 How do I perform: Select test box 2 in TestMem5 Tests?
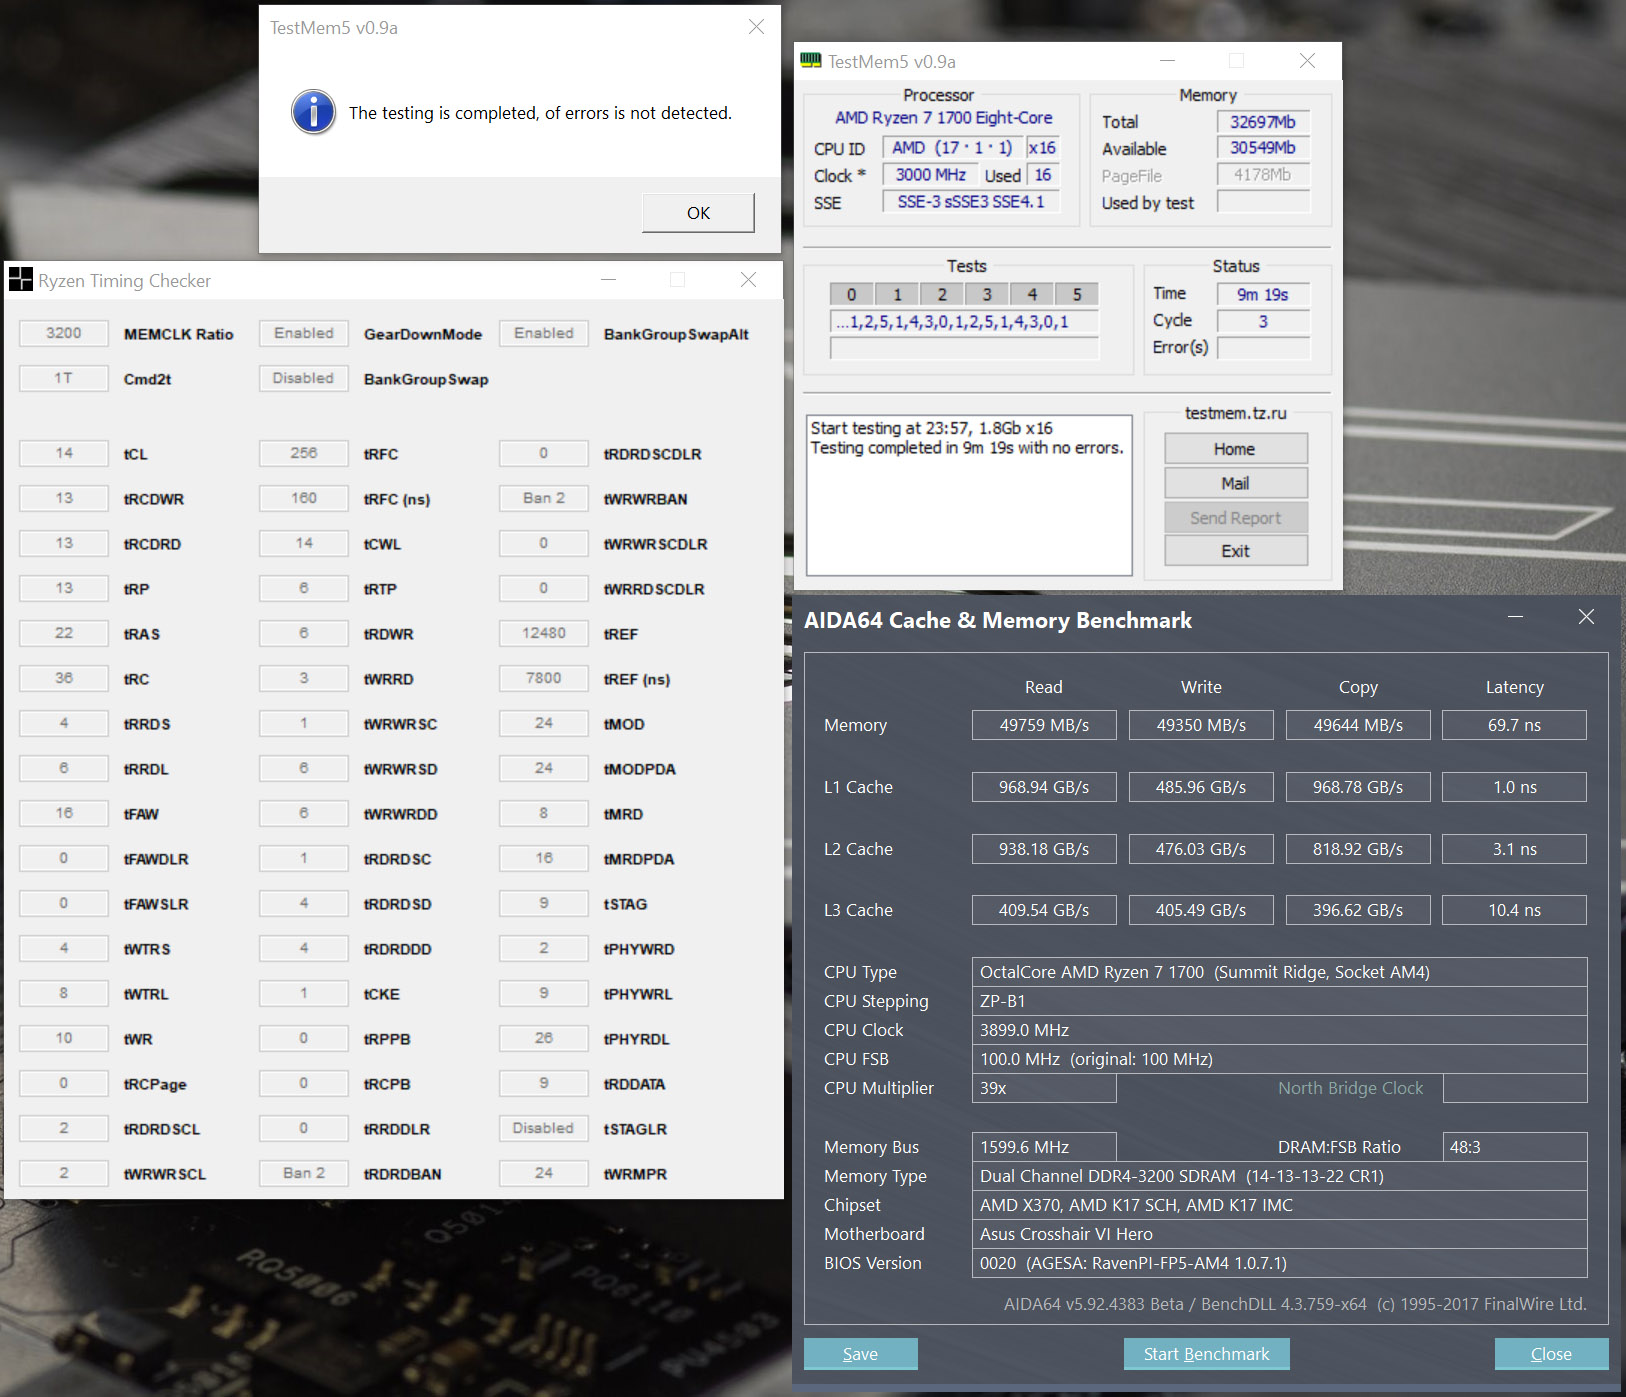coord(942,294)
